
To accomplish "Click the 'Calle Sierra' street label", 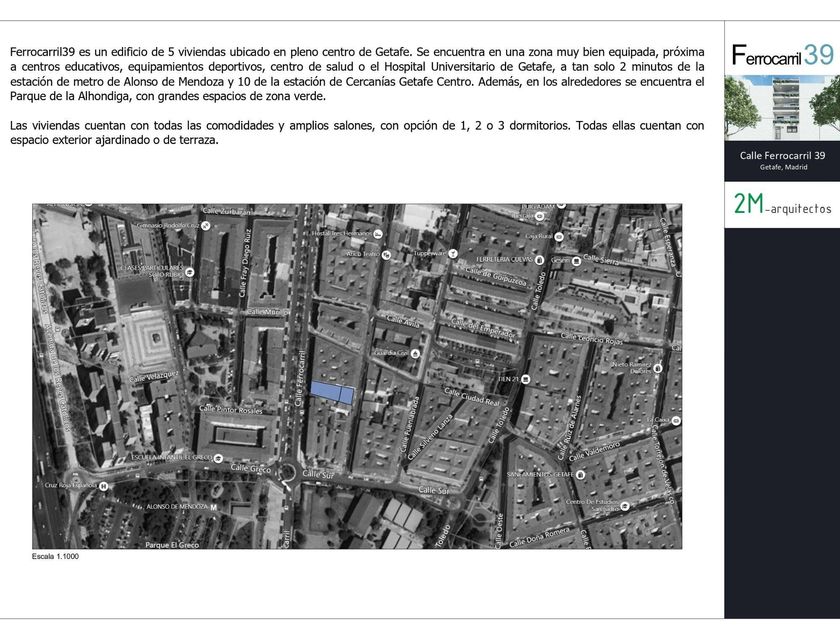I will click(600, 259).
